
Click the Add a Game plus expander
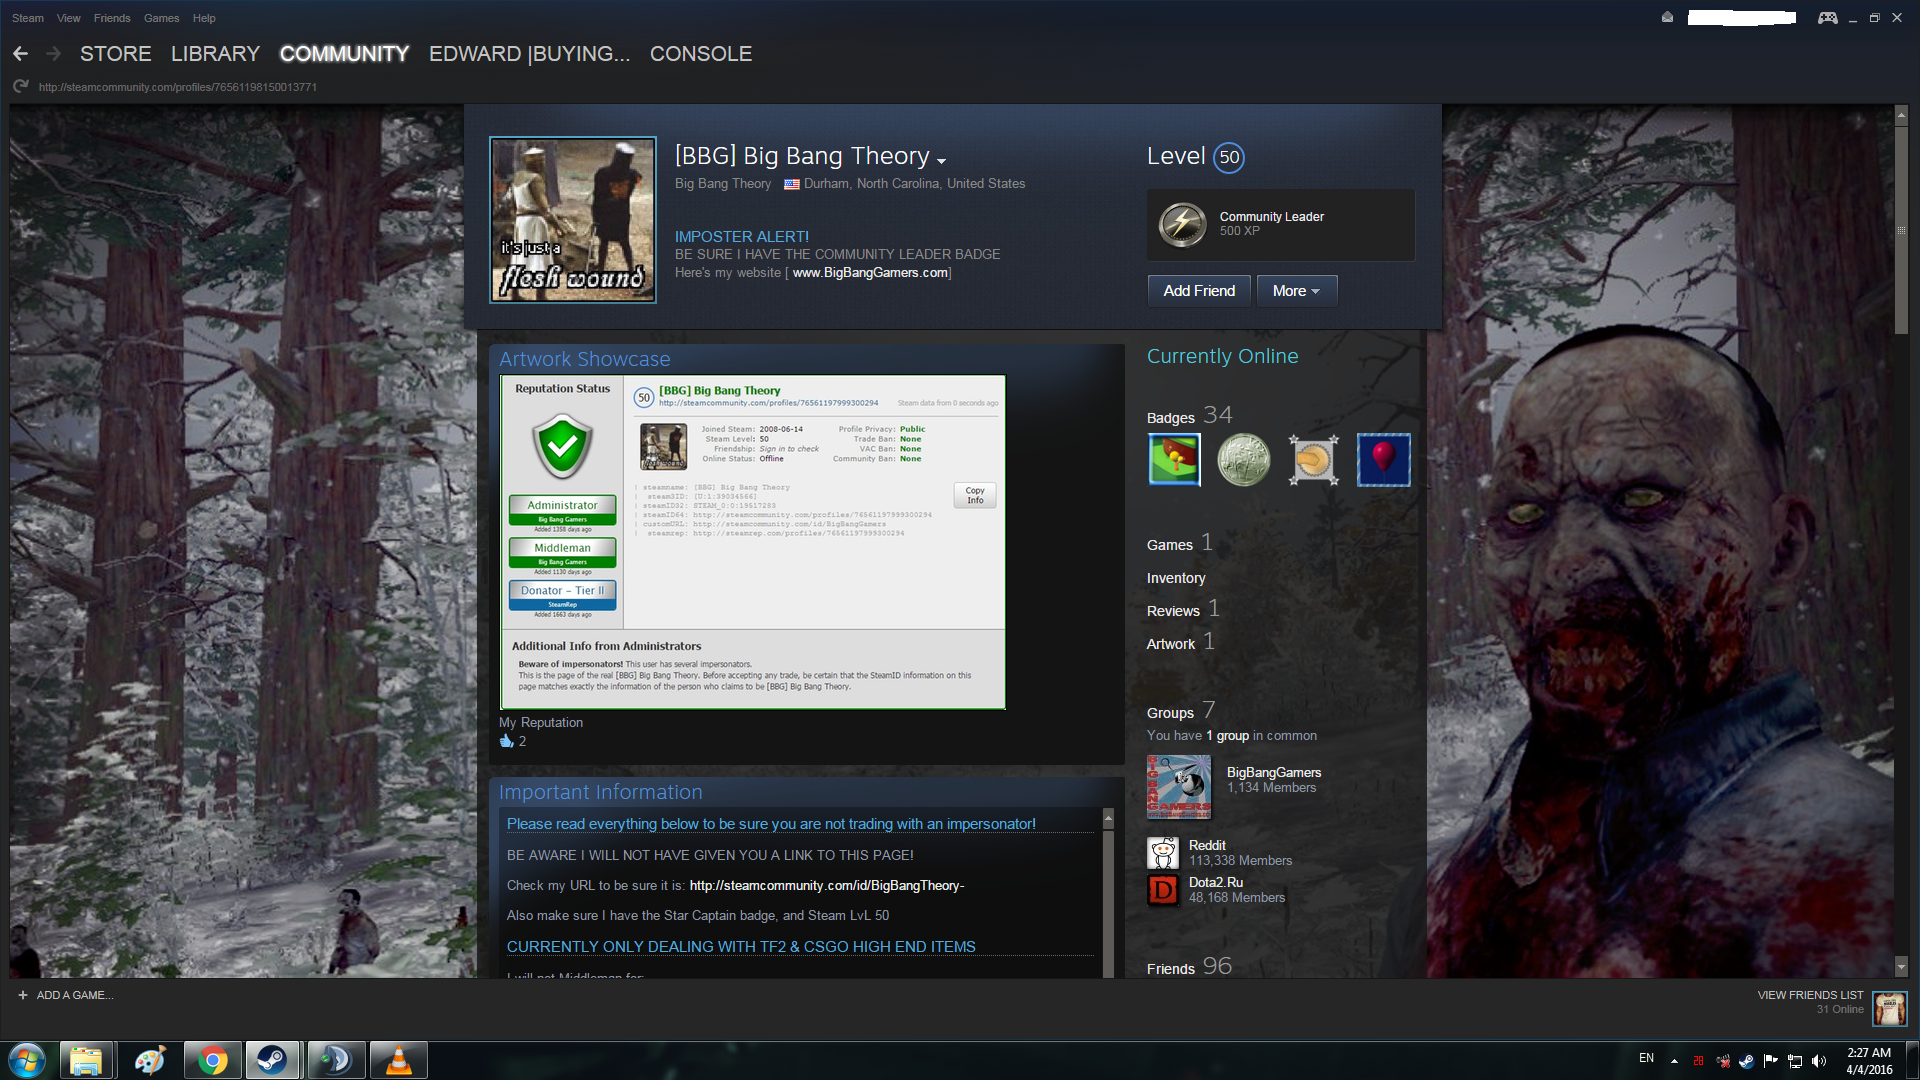pyautogui.click(x=23, y=995)
